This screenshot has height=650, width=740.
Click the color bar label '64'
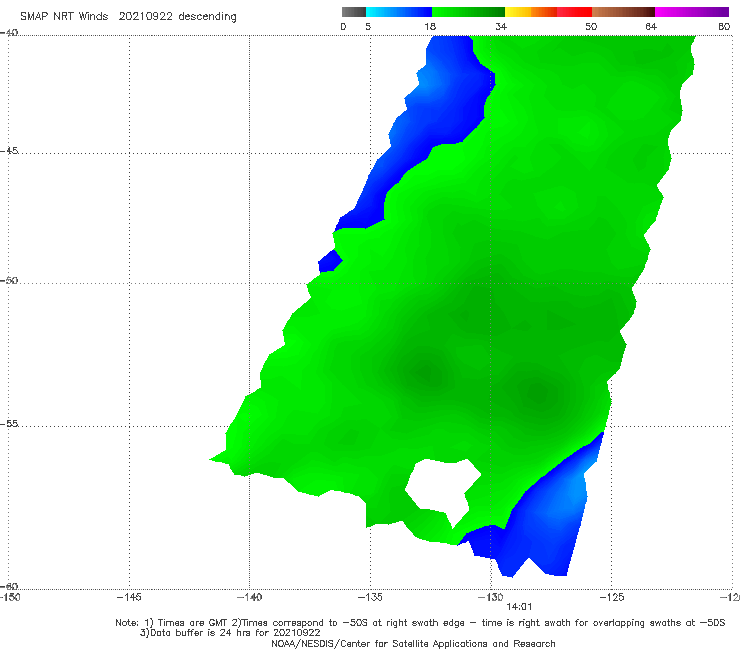click(651, 26)
